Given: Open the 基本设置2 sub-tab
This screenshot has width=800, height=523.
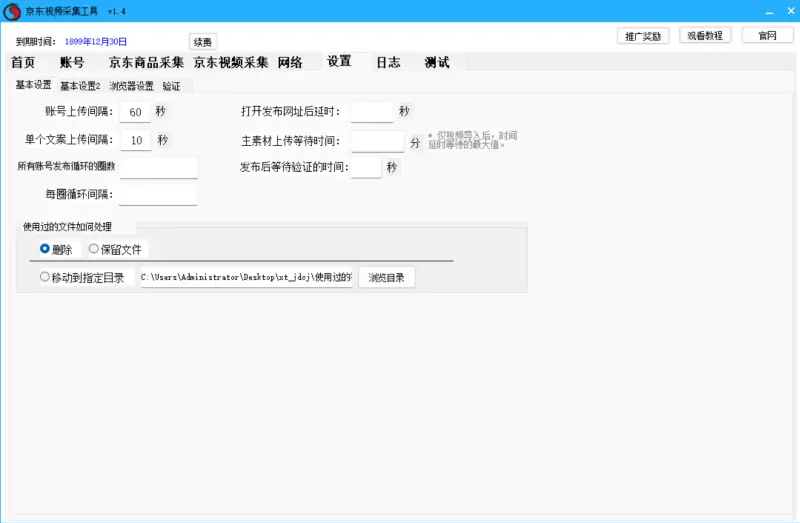Looking at the screenshot, I should 80,86.
